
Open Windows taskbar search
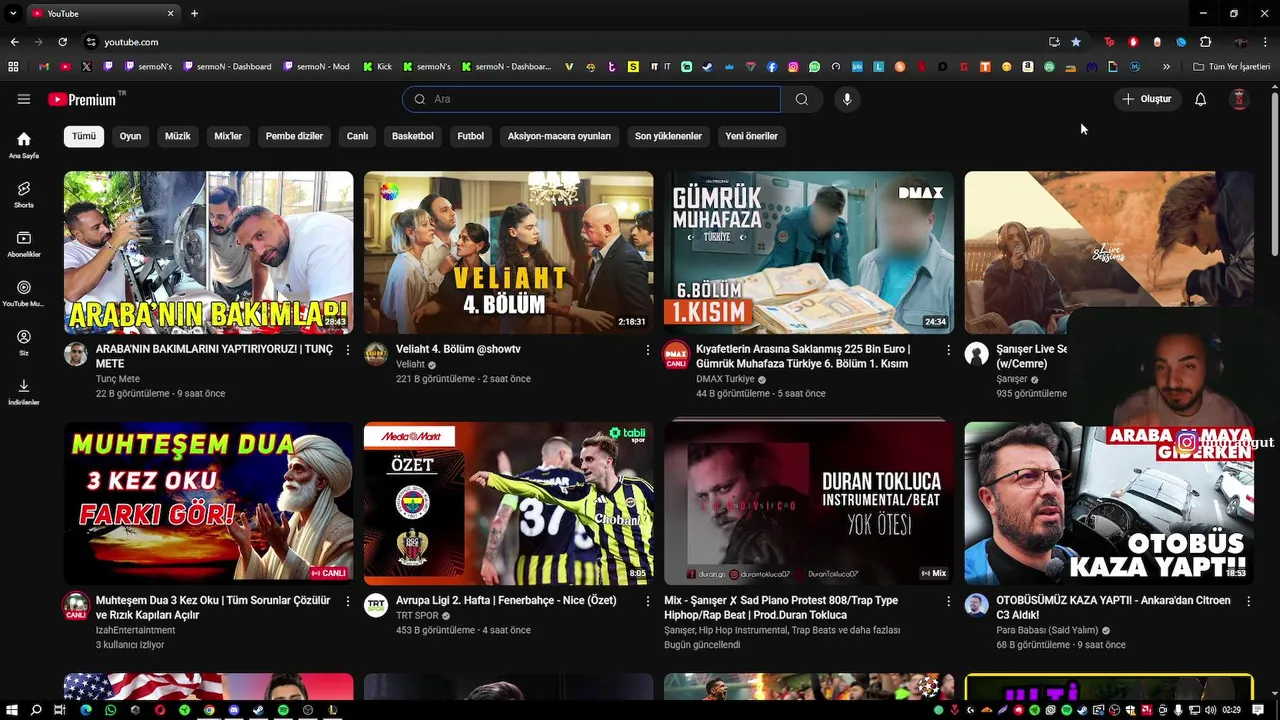point(36,710)
